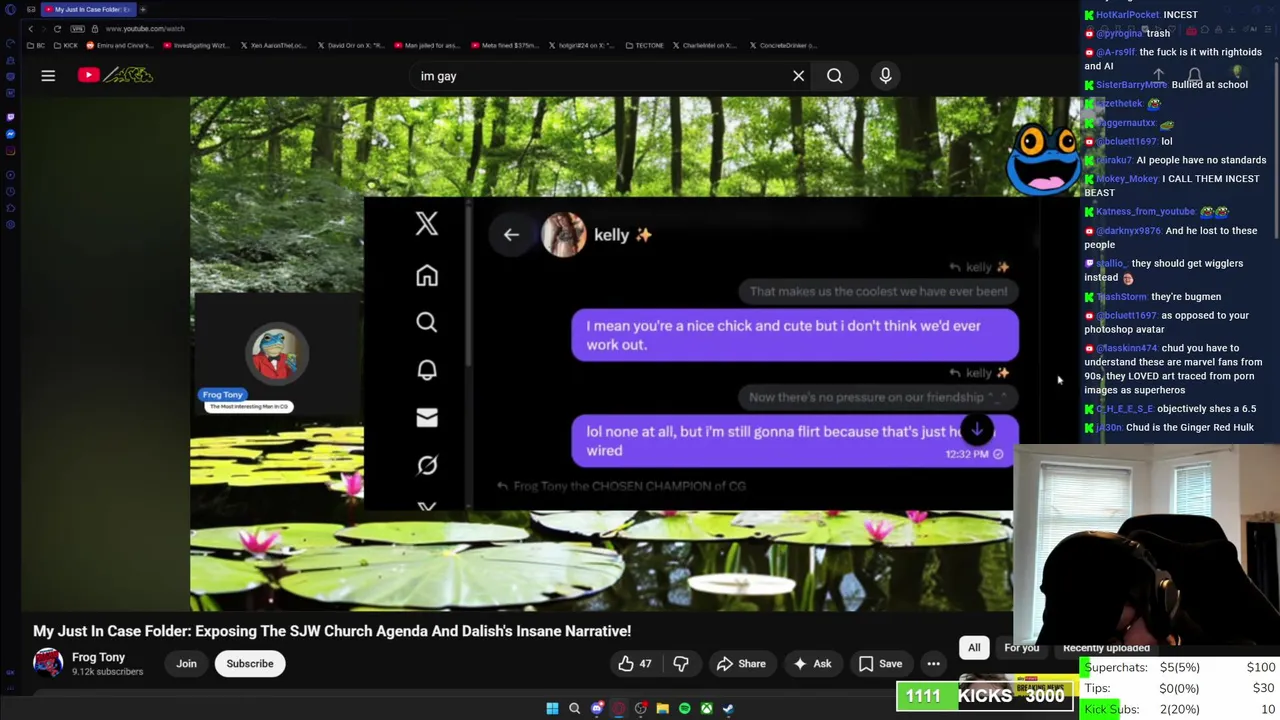Click the video title text
The height and width of the screenshot is (720, 1280).
tap(332, 631)
